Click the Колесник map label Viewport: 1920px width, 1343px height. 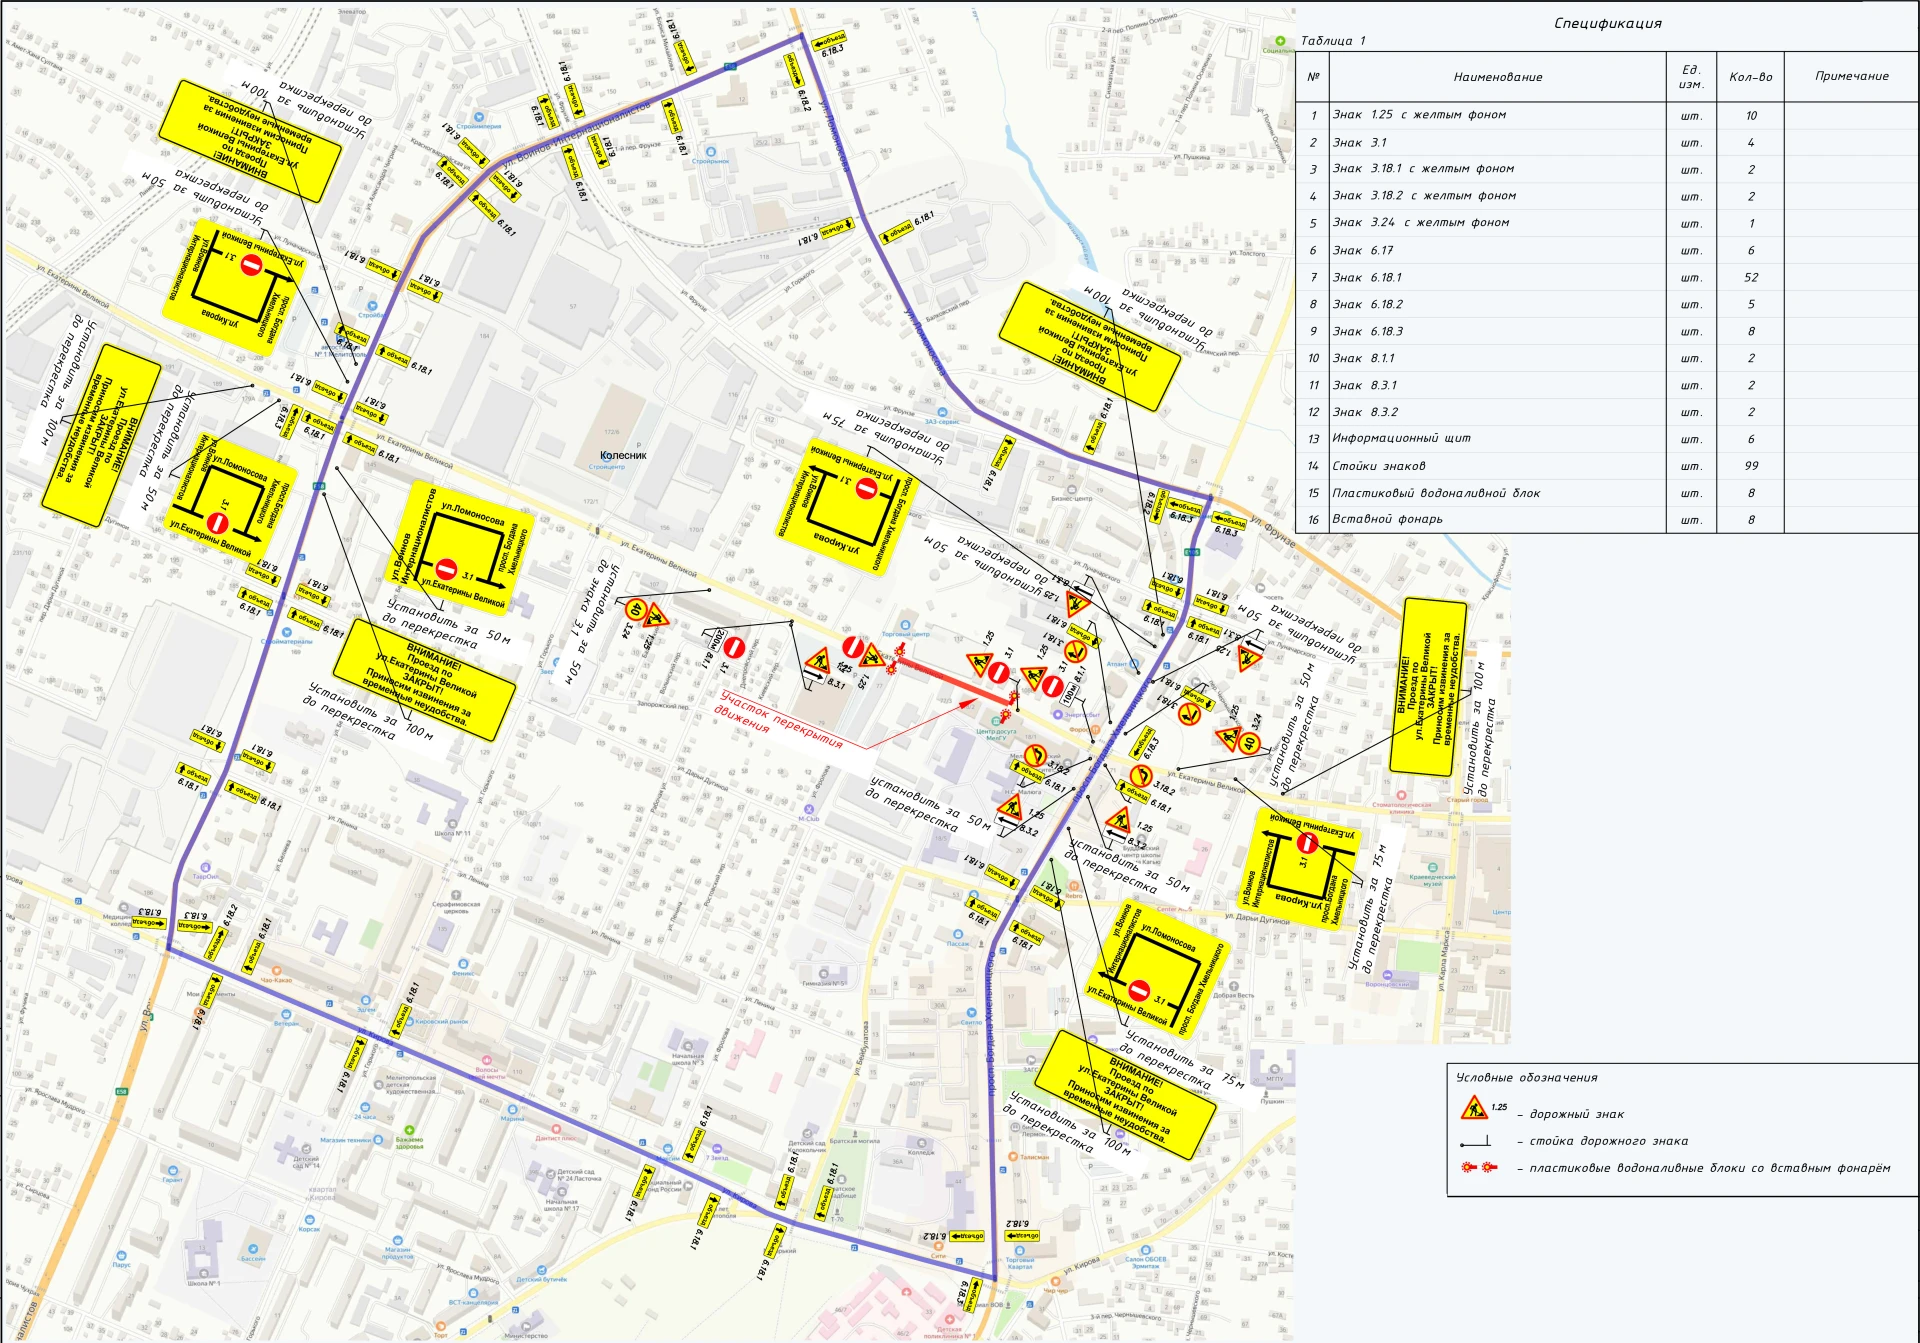[x=623, y=455]
